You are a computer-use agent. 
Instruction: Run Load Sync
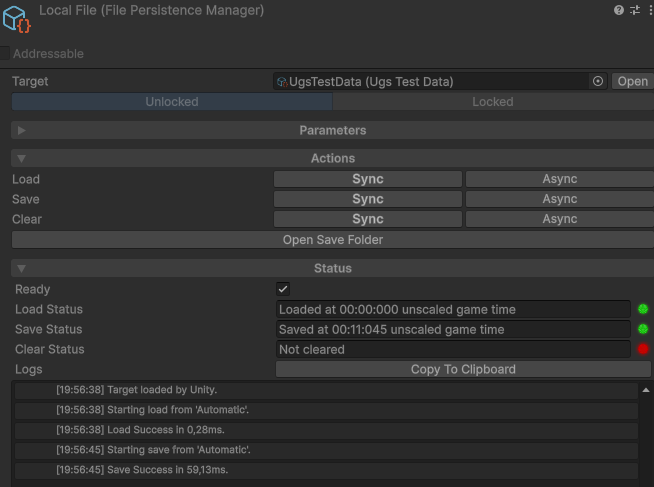point(368,179)
